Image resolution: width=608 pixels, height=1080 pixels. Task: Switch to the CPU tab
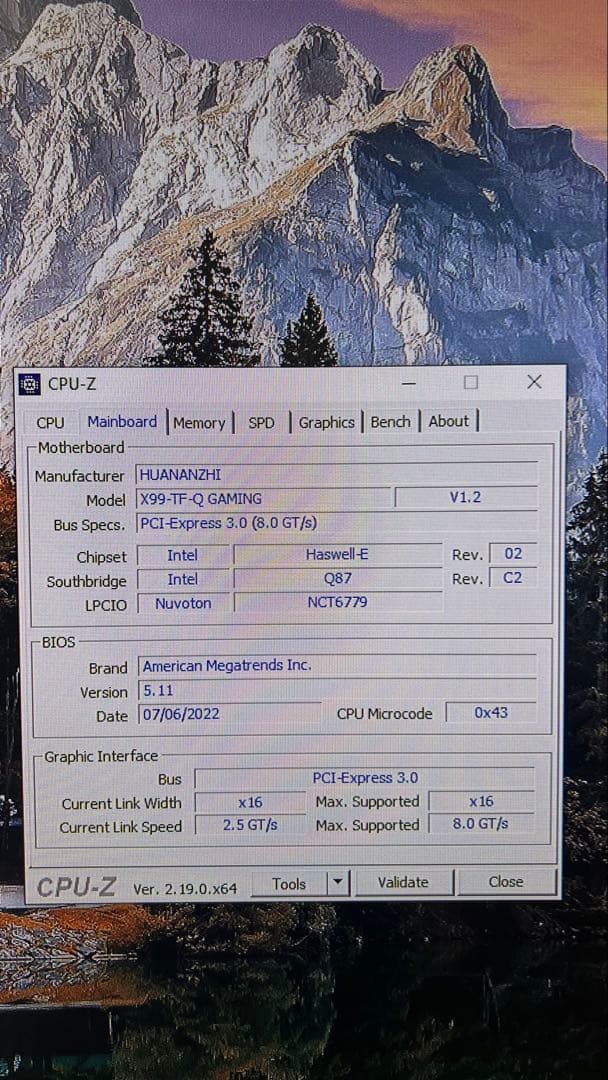(50, 423)
